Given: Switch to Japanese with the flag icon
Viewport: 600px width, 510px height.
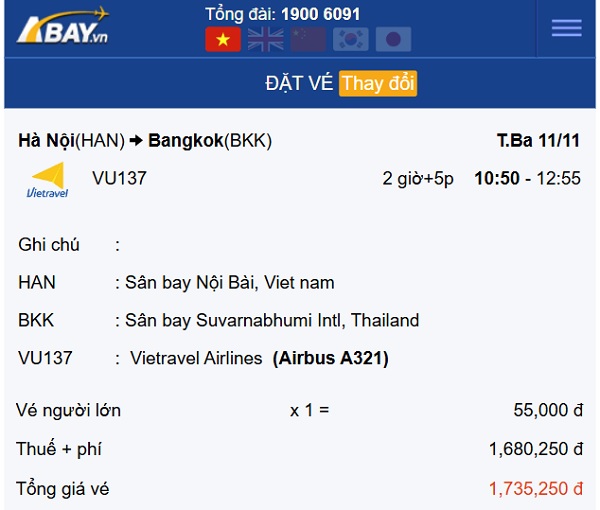Looking at the screenshot, I should (x=393, y=39).
